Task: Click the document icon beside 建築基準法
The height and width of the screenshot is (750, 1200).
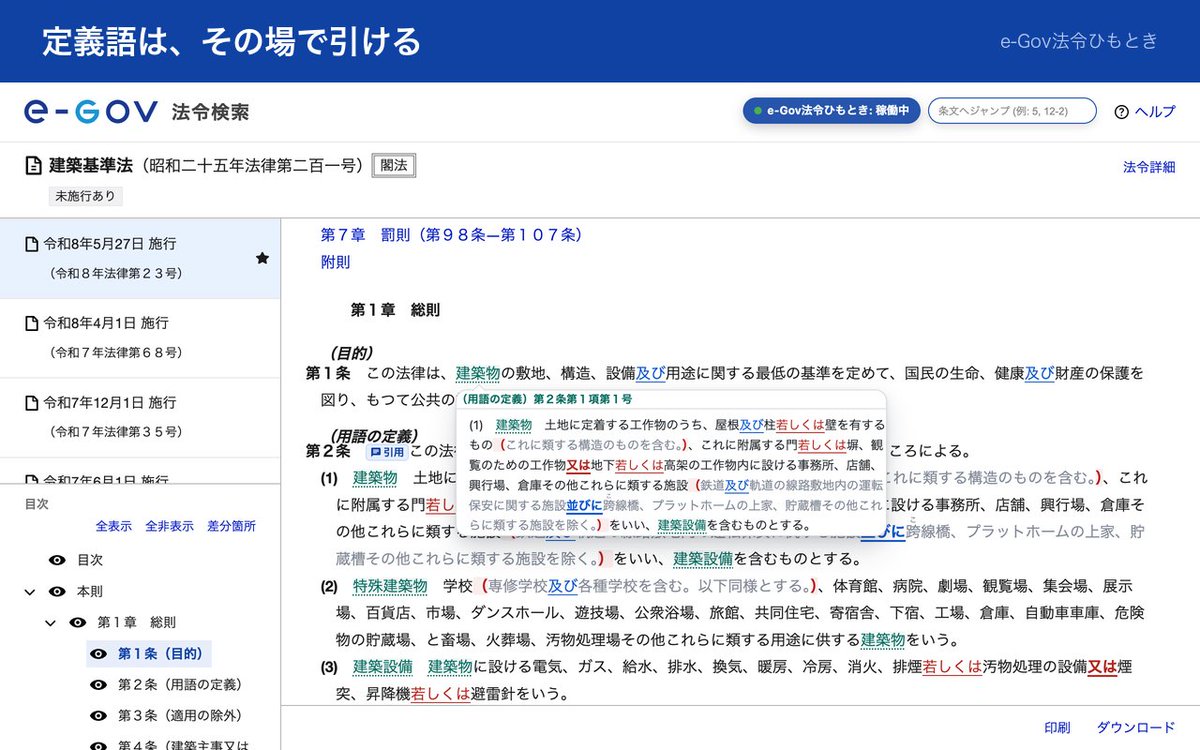Action: [x=34, y=166]
